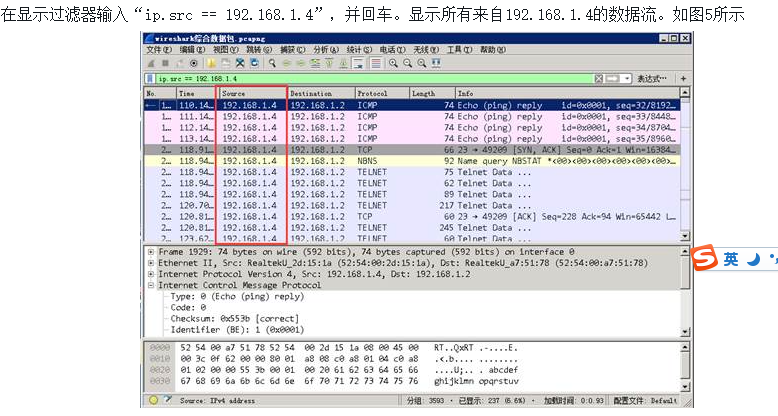778x416 pixels.
Task: Sort by the Protocol column header
Action: 383,93
